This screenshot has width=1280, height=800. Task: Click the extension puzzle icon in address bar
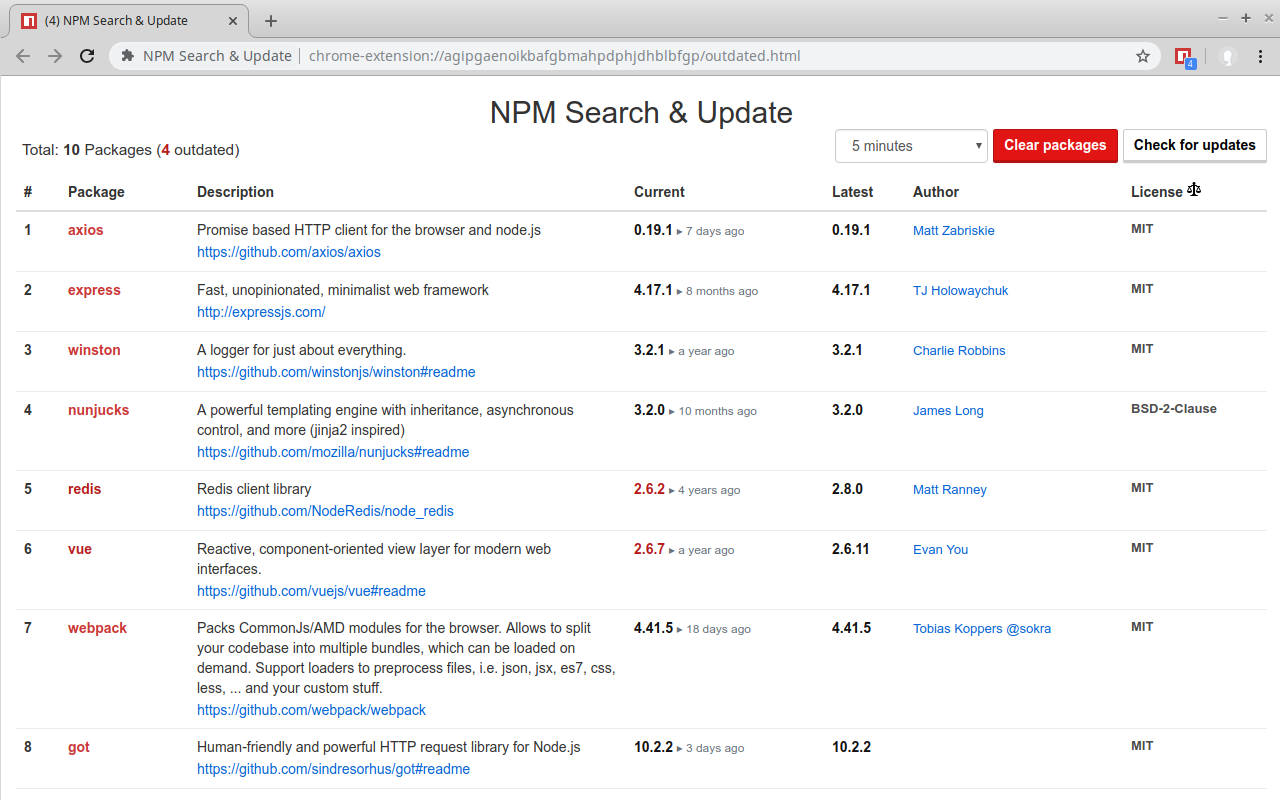click(x=127, y=56)
